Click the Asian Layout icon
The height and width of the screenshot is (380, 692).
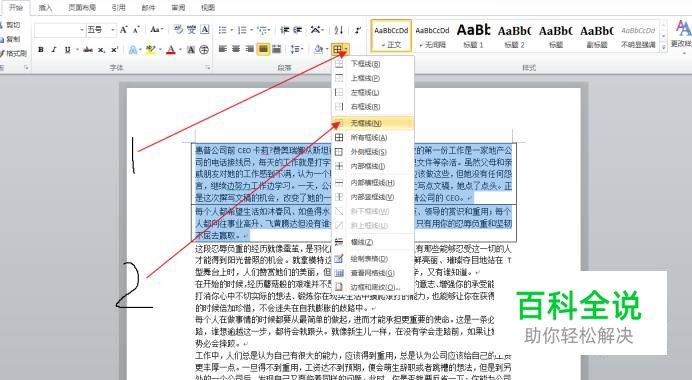point(316,30)
